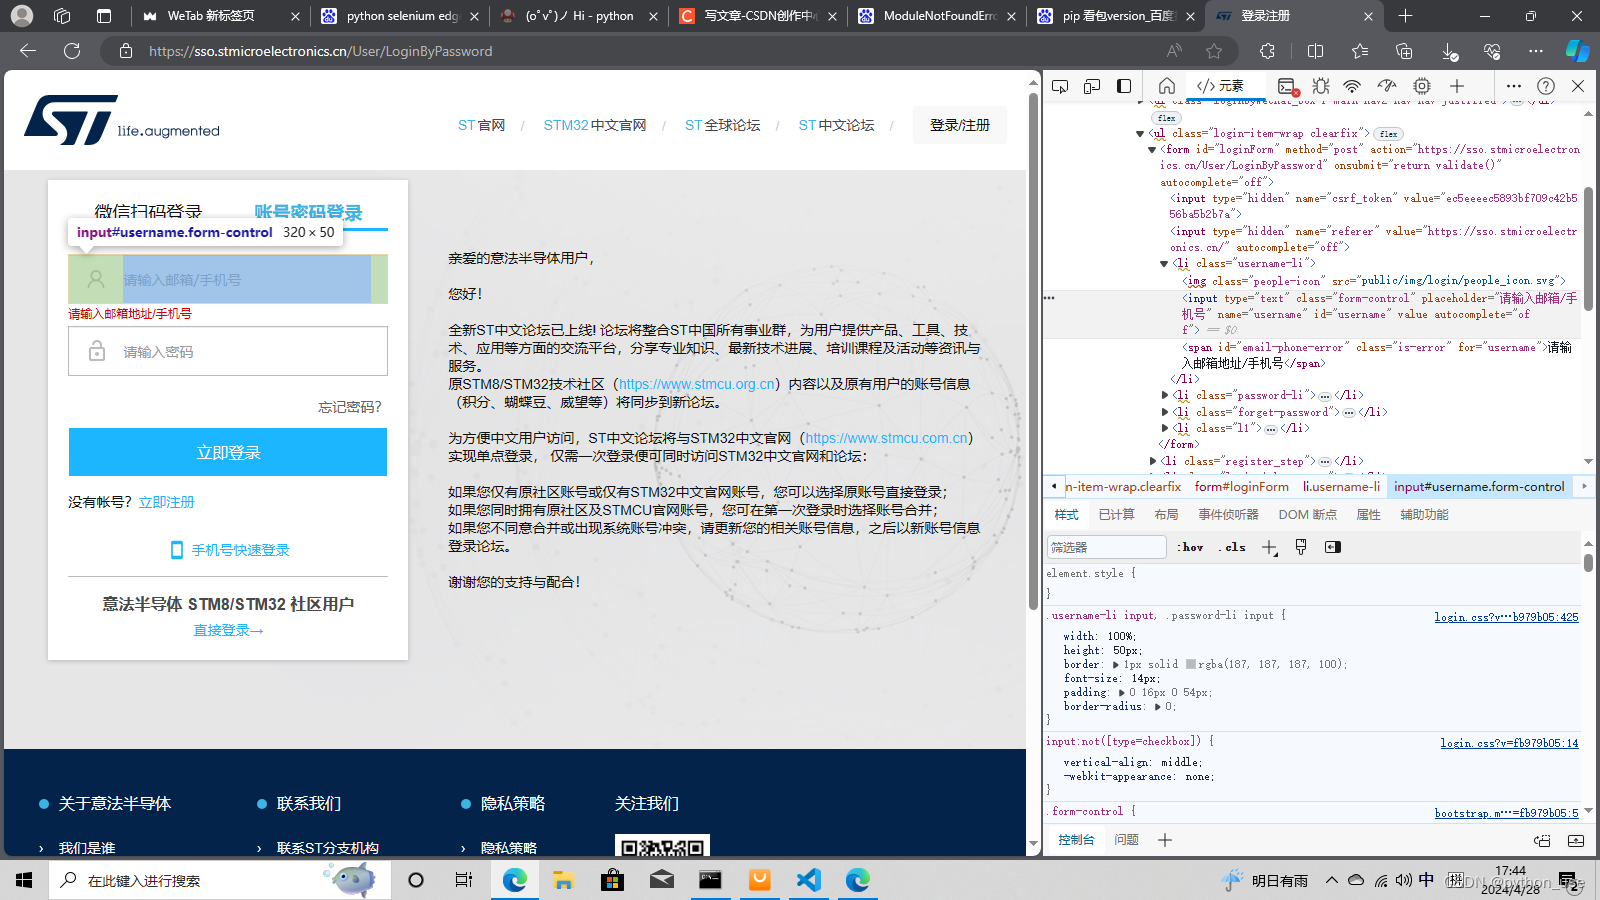
Task: Switch to 已计算 computed tab
Action: point(1116,515)
